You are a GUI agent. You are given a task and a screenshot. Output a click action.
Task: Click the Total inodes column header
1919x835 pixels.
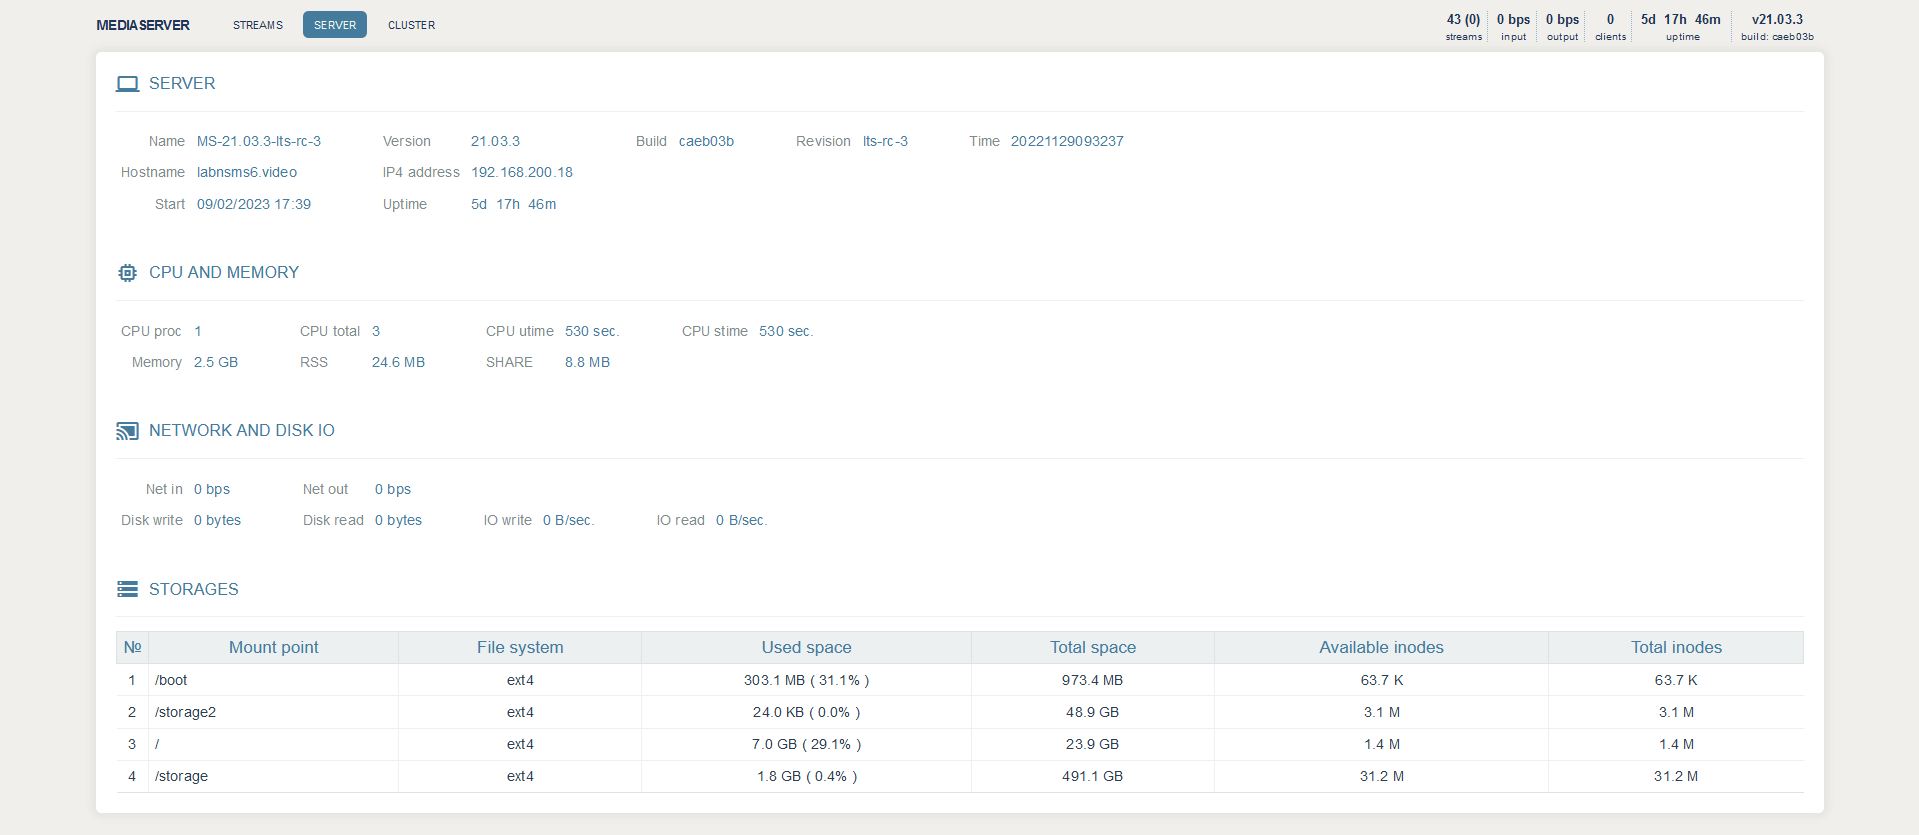pos(1676,648)
